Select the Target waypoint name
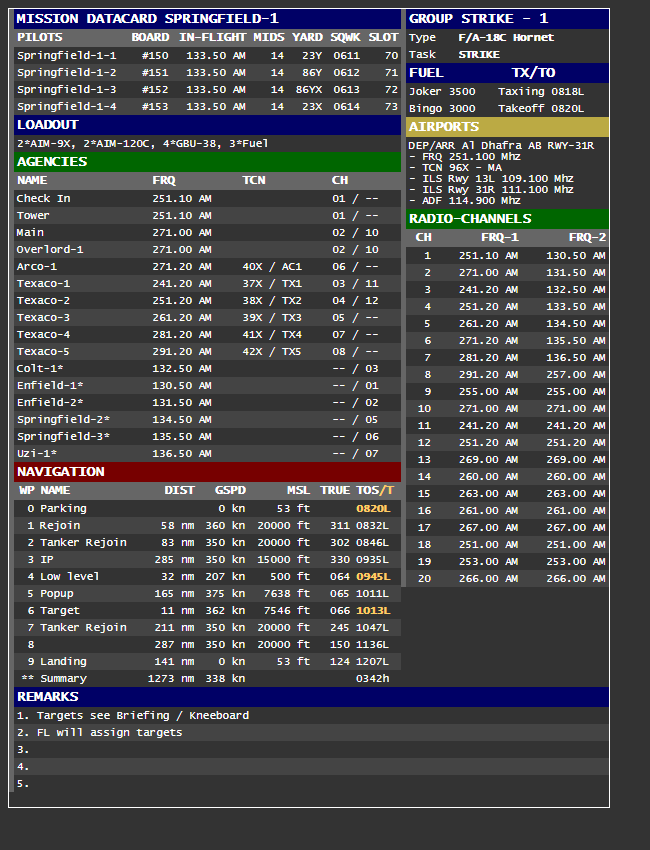The width and height of the screenshot is (650, 850). pos(60,610)
